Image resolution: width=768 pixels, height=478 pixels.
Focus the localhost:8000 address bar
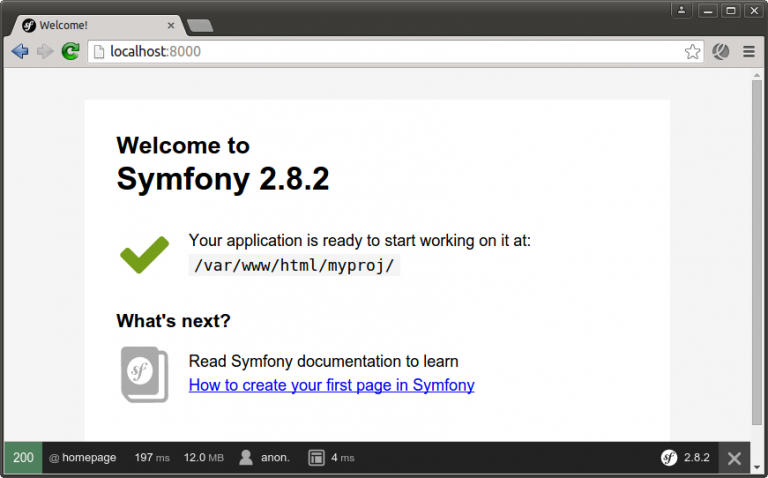coord(380,51)
